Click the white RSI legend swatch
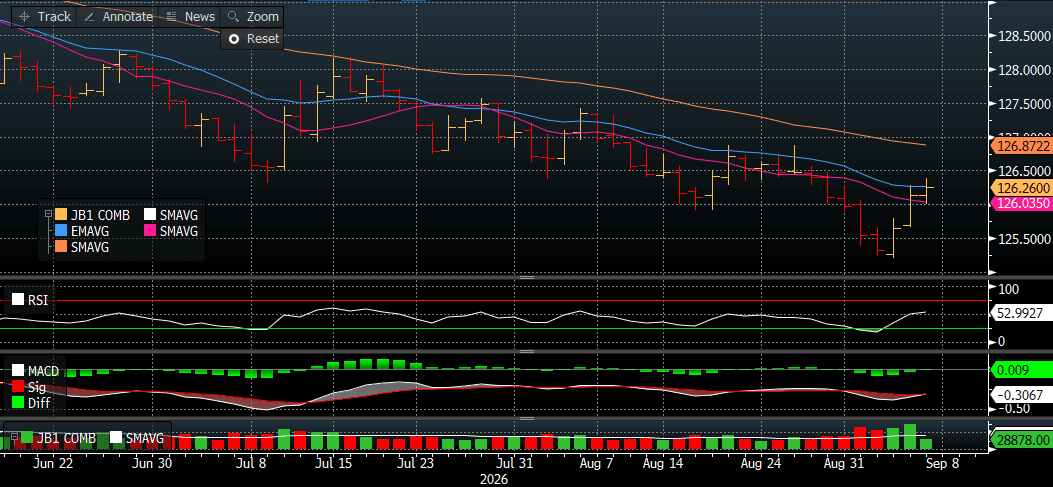Viewport: 1053px width, 487px height. pos(17,300)
